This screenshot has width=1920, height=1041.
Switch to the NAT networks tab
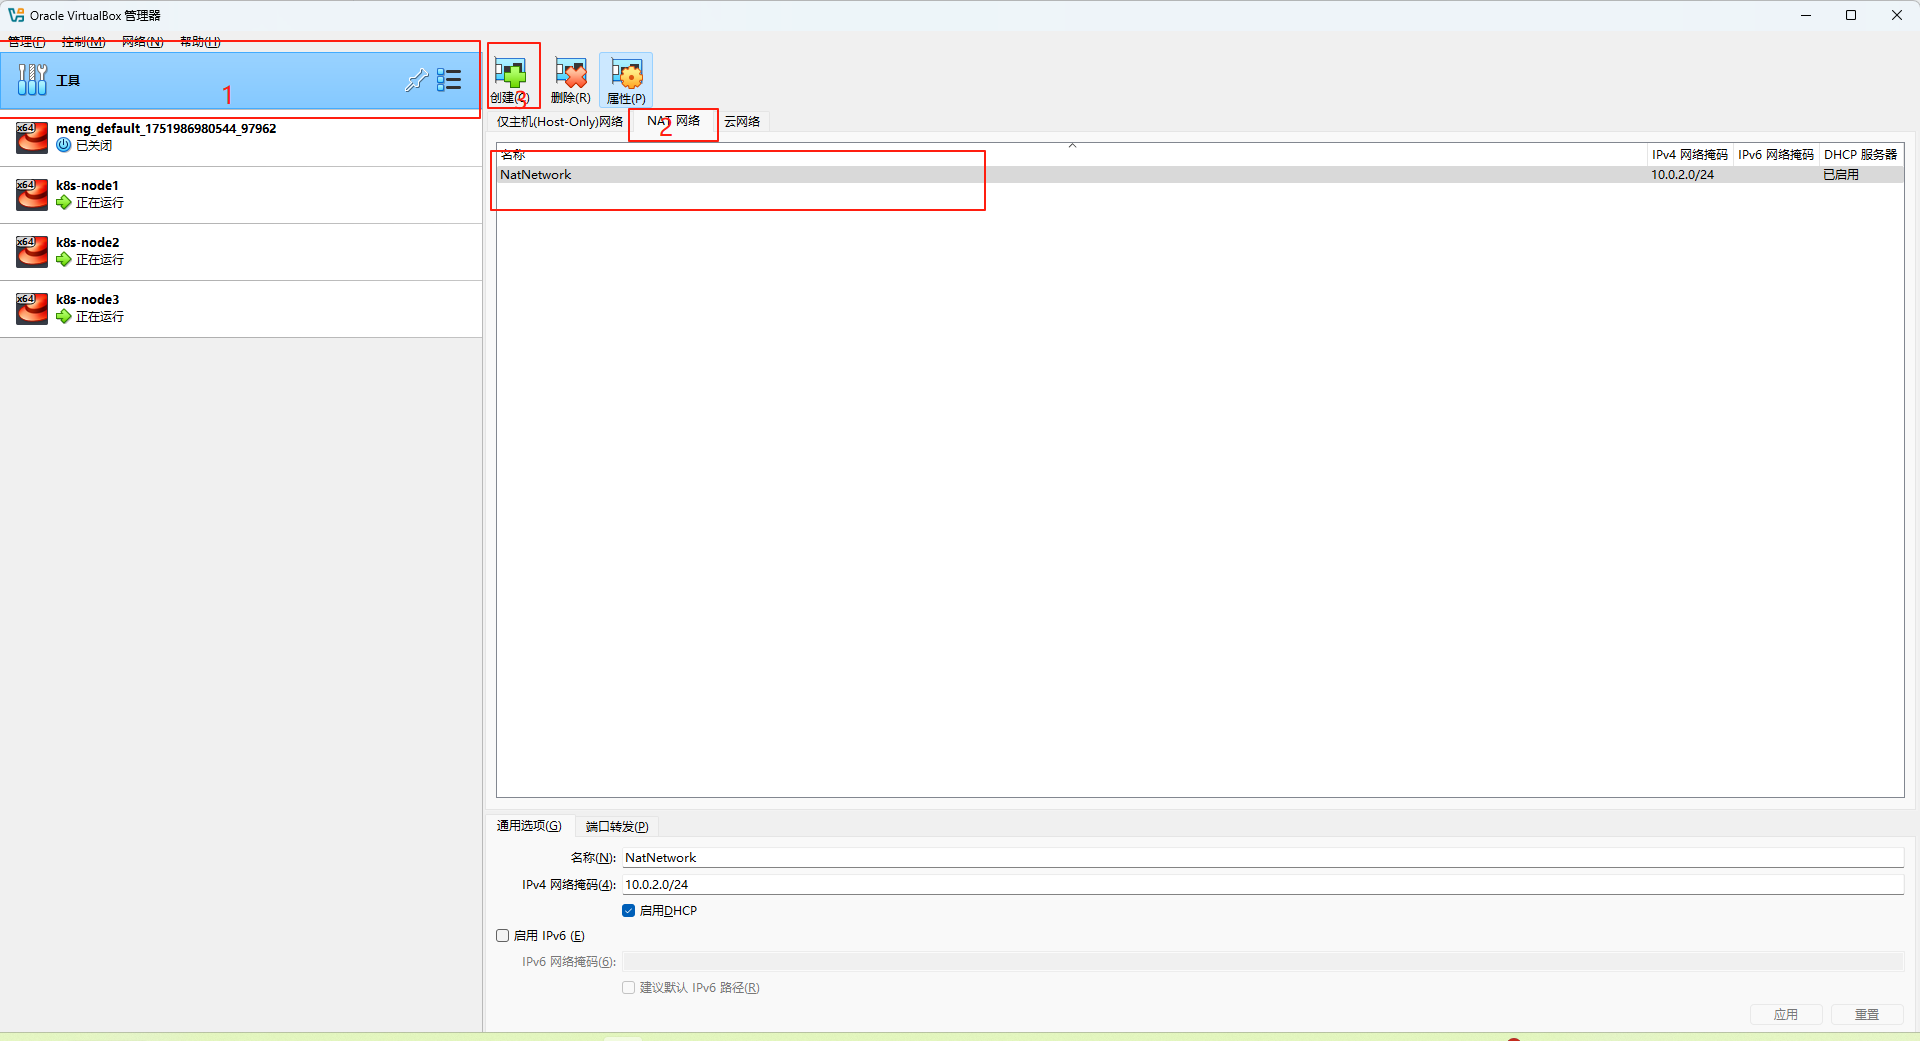673,121
